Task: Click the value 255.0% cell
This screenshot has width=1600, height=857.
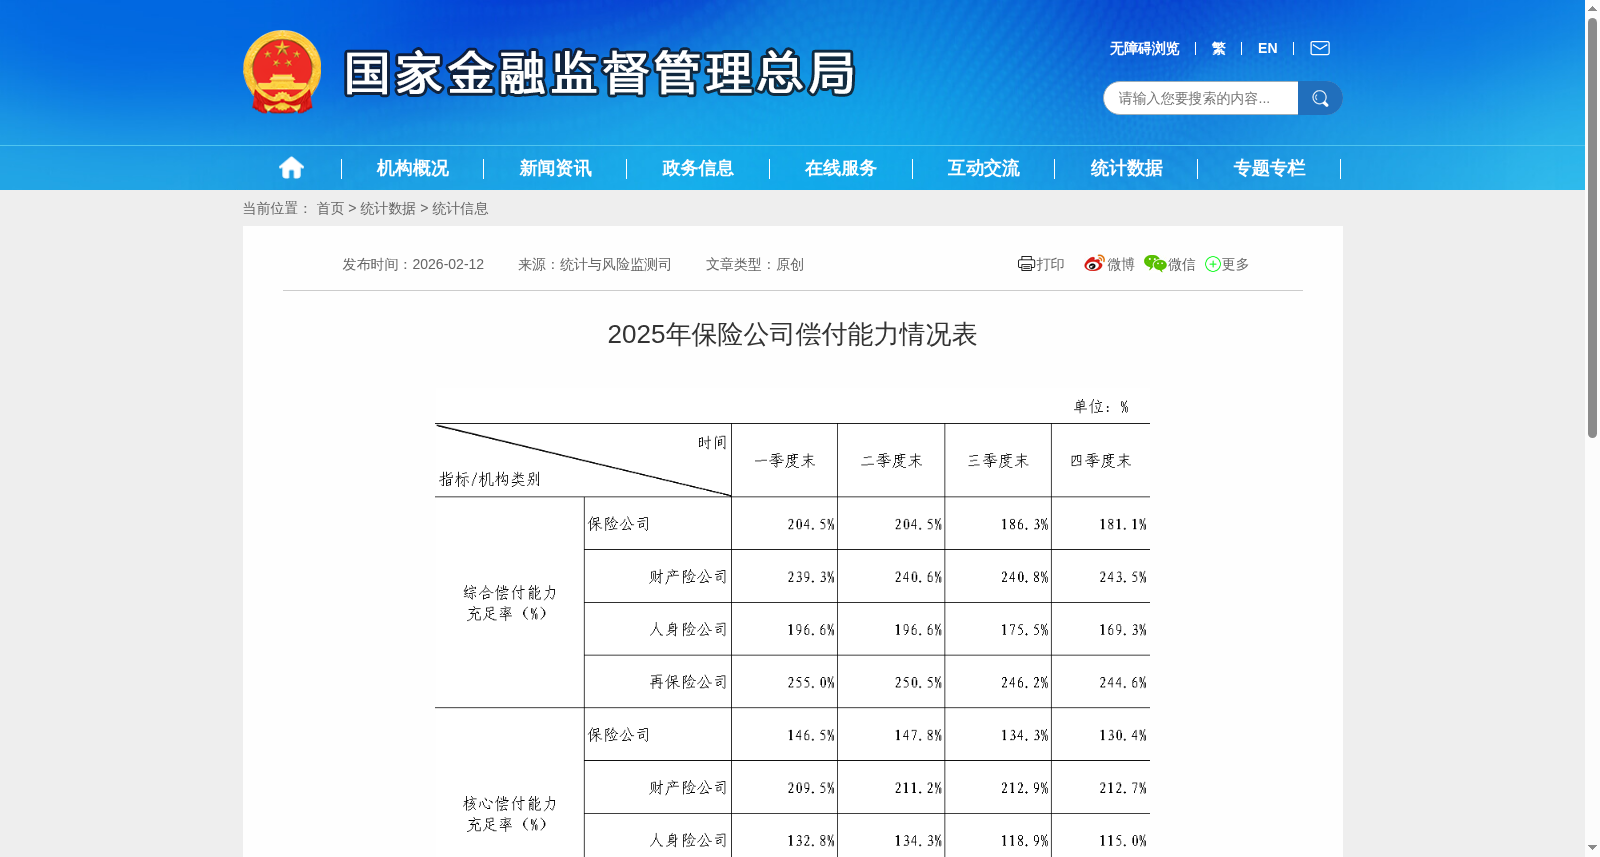Action: tap(811, 683)
